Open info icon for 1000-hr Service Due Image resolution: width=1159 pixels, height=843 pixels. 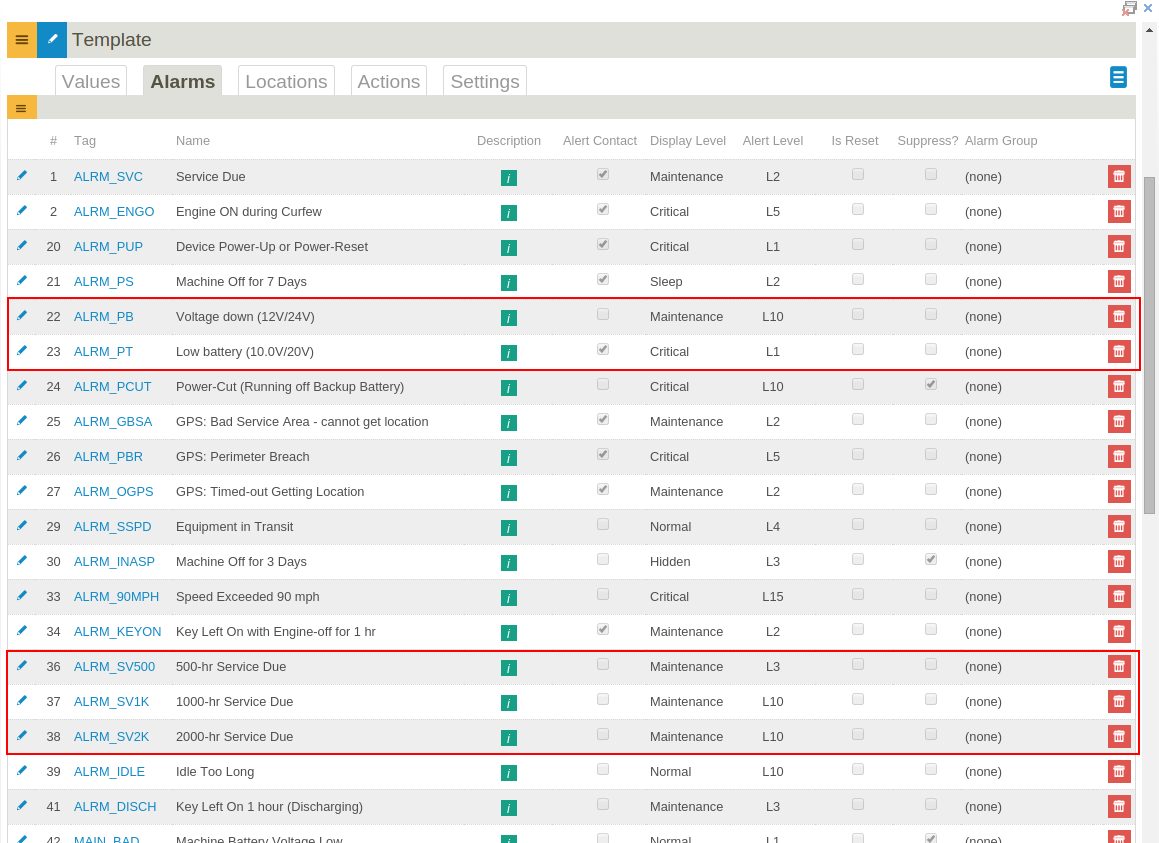click(509, 702)
